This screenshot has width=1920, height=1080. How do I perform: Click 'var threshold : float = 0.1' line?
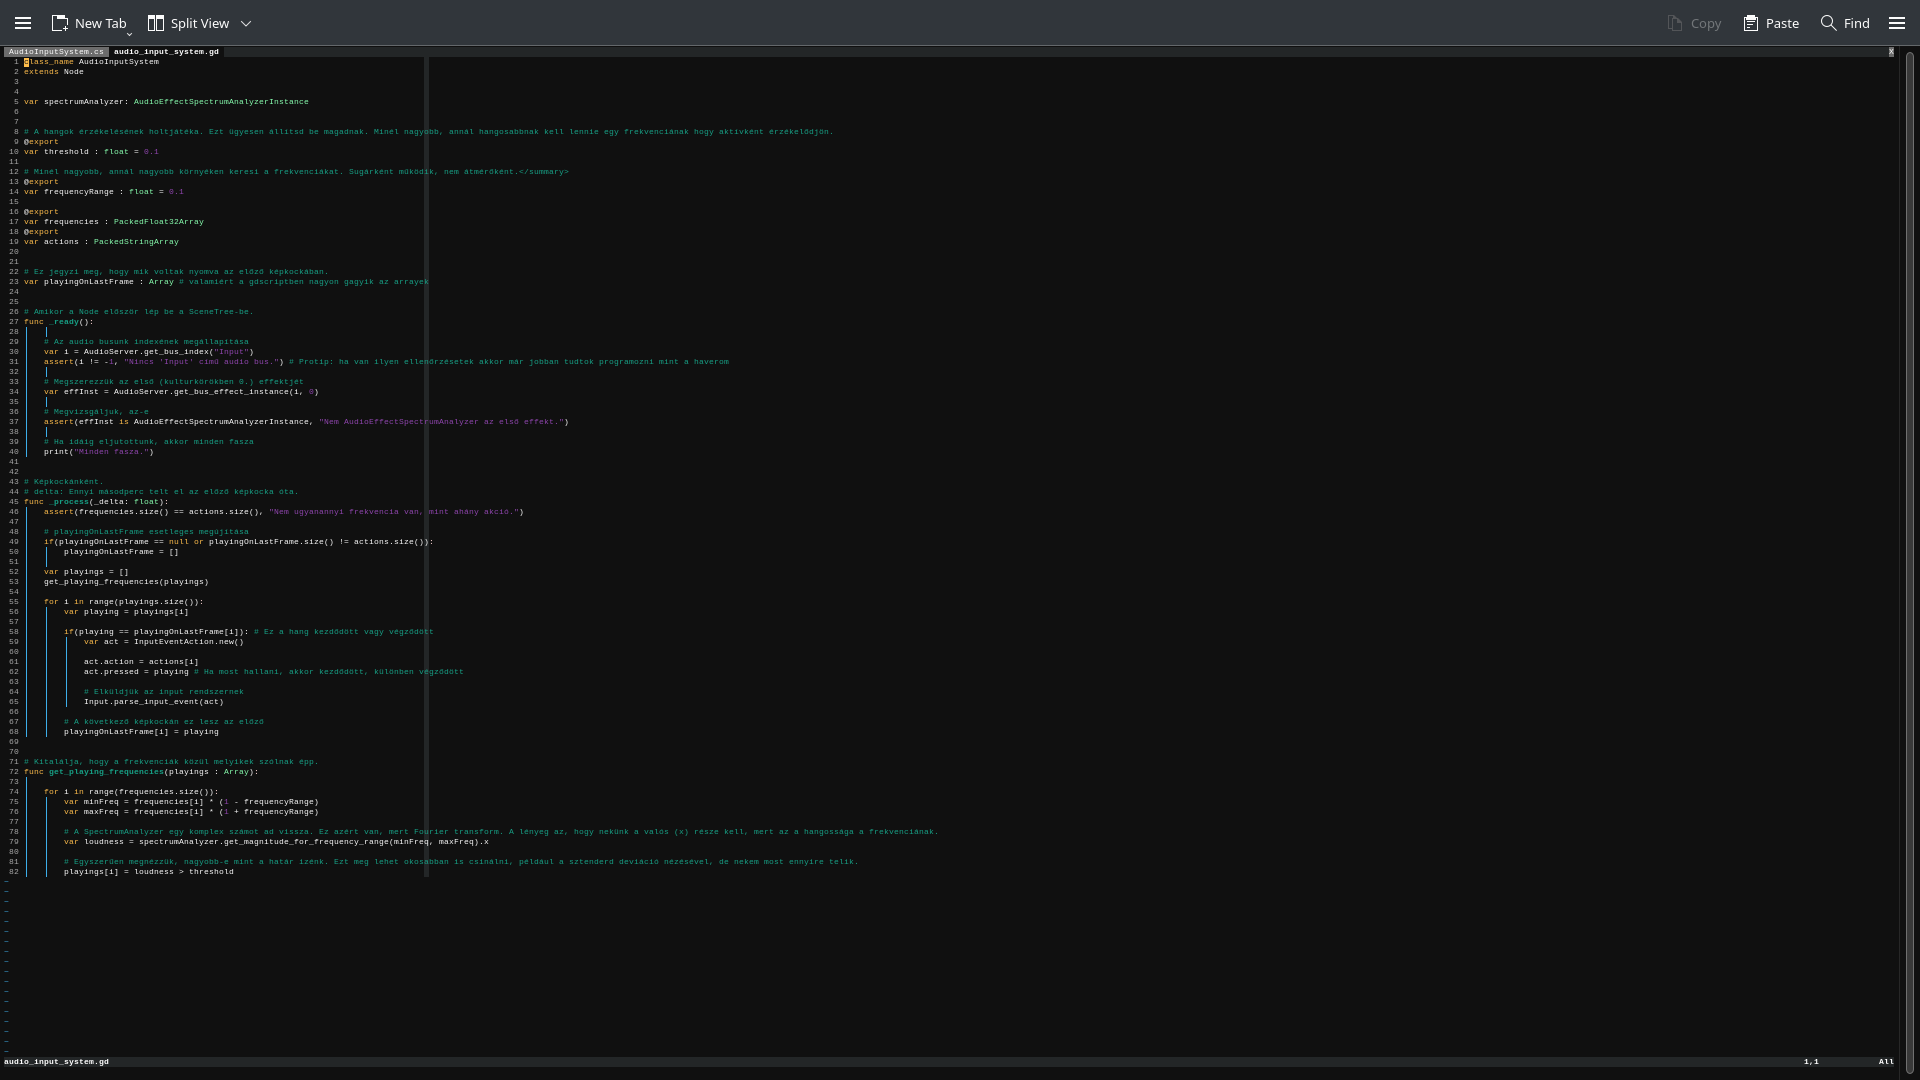tap(91, 151)
